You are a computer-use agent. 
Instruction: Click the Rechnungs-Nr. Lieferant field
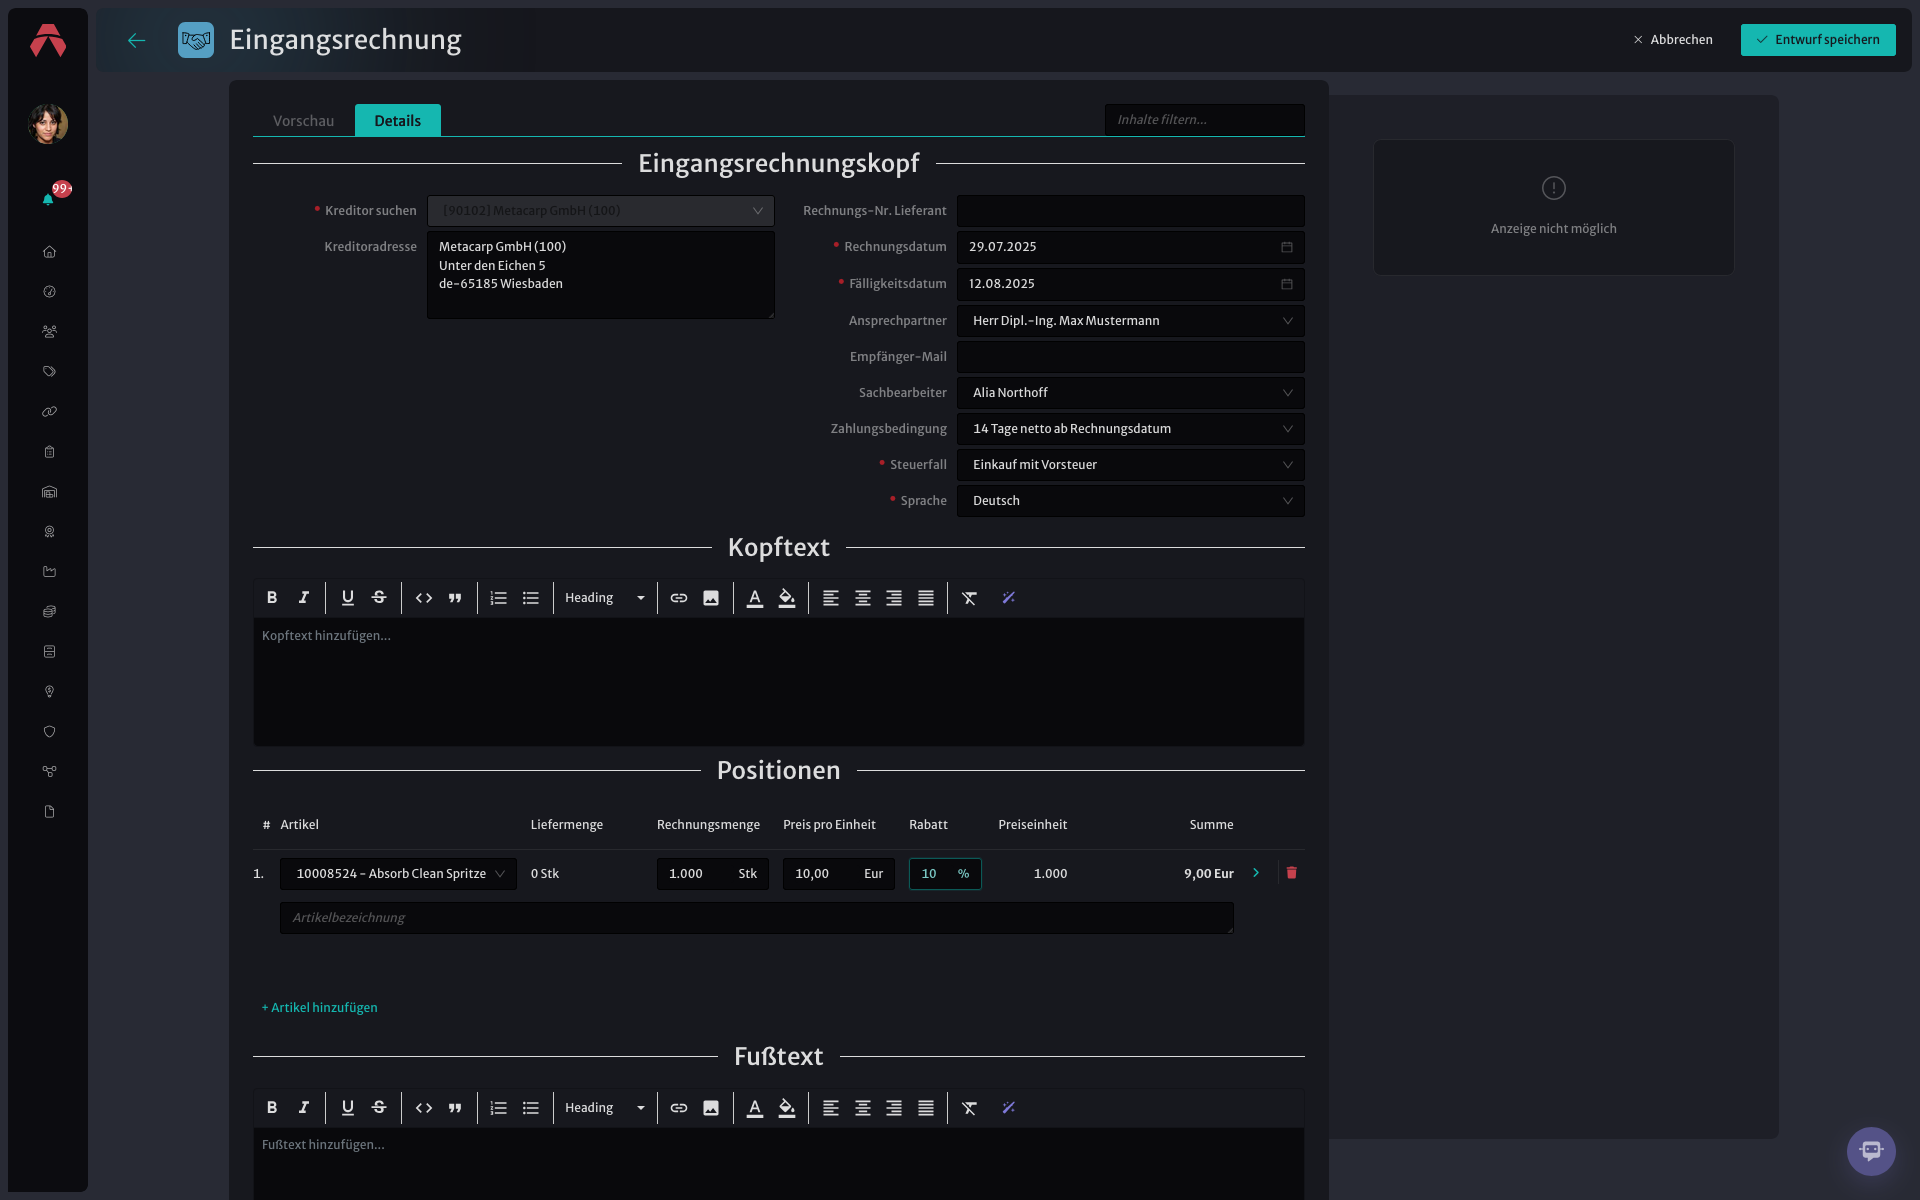click(1131, 211)
